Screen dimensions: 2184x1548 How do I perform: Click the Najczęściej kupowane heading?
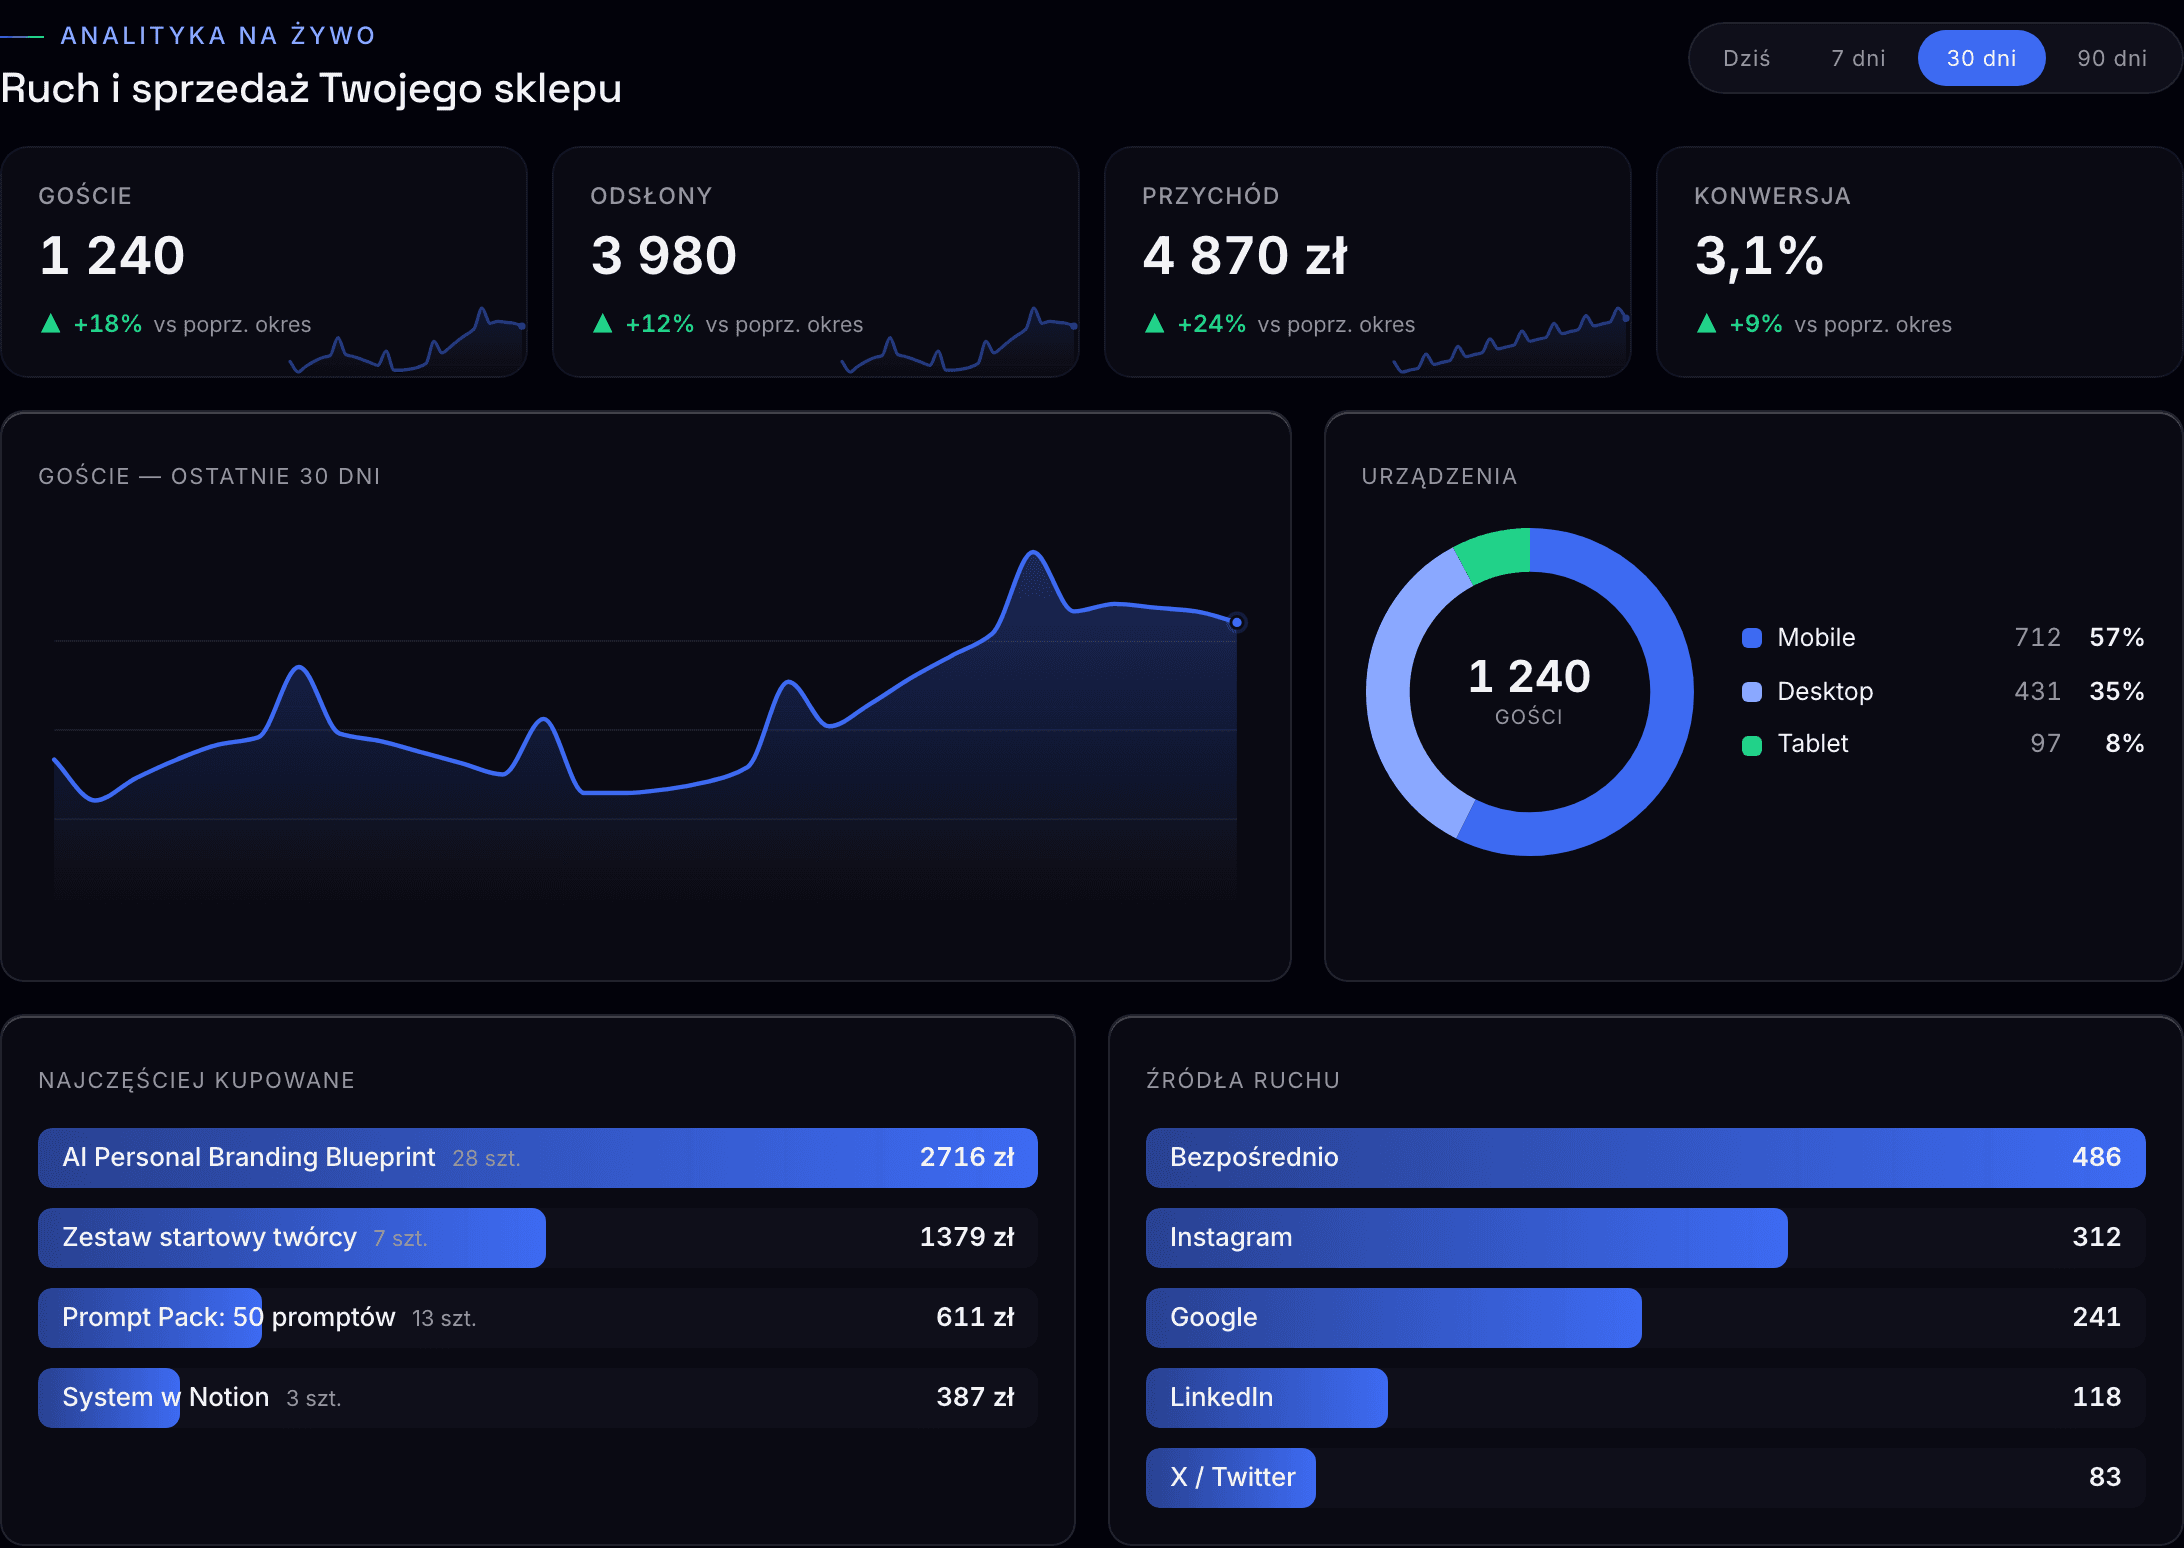click(x=196, y=1081)
